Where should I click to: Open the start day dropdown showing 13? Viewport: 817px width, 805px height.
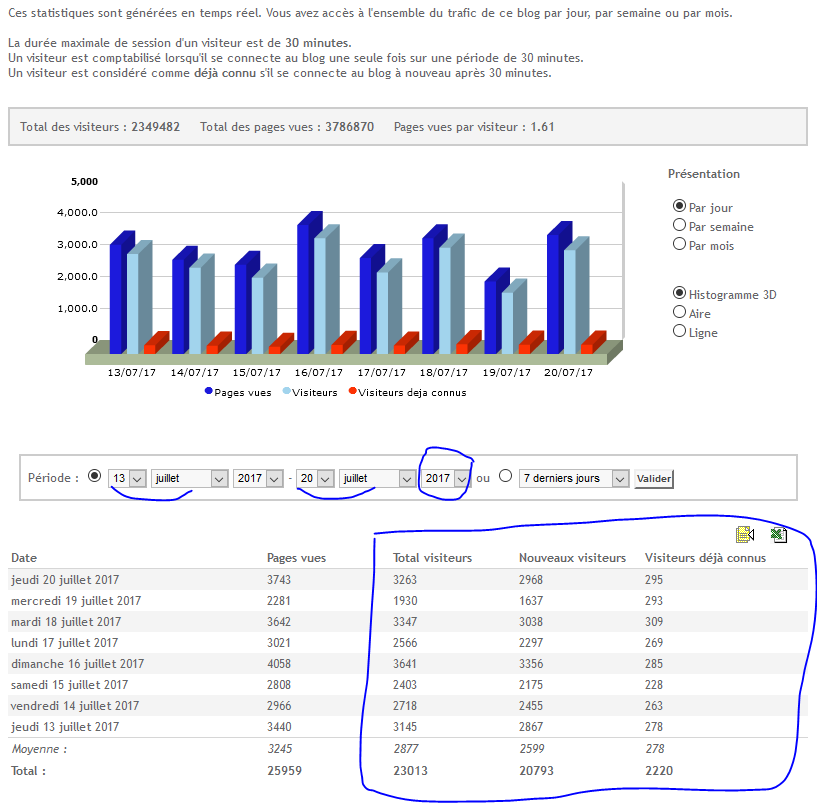click(x=127, y=478)
